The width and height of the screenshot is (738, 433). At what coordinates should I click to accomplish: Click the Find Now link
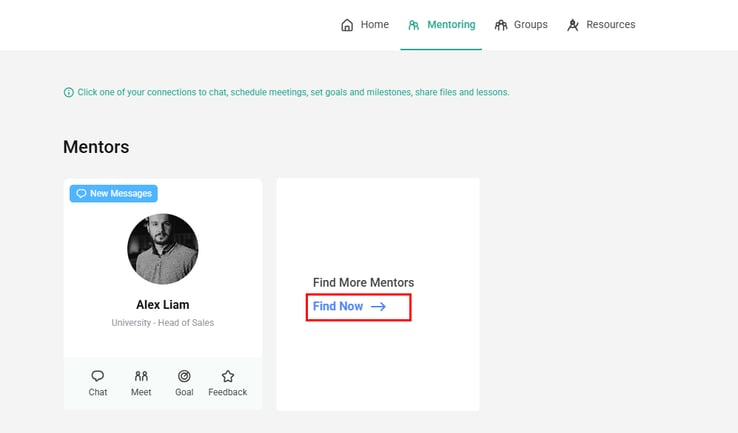click(x=338, y=307)
